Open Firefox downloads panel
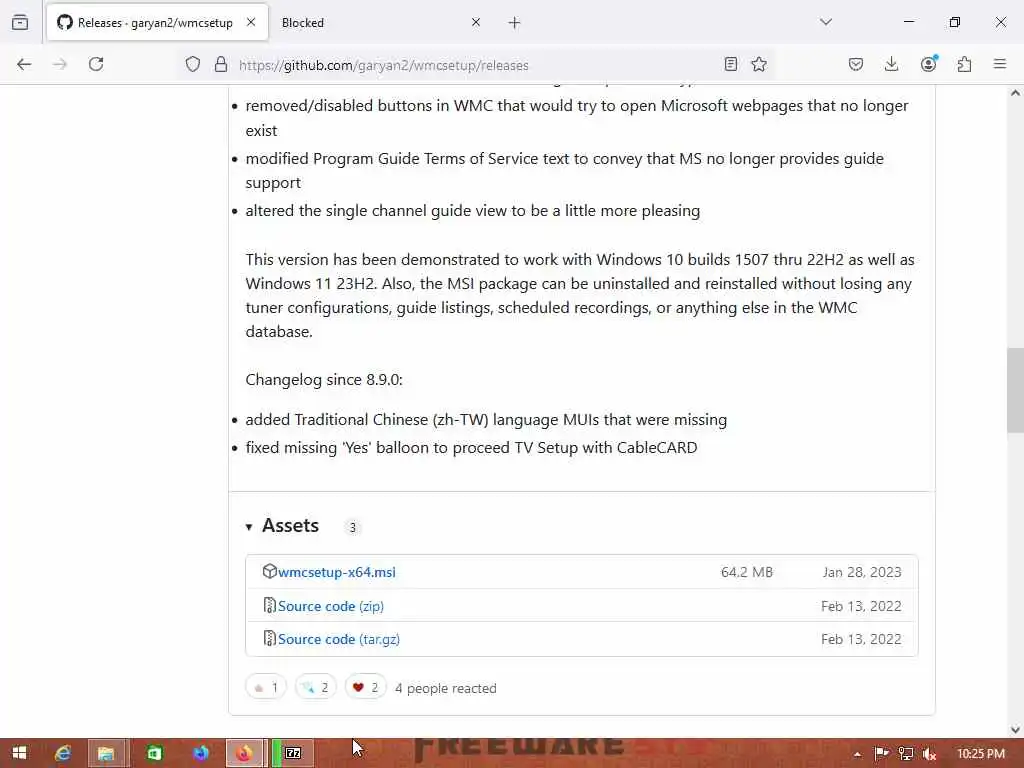This screenshot has height=768, width=1024. (891, 64)
